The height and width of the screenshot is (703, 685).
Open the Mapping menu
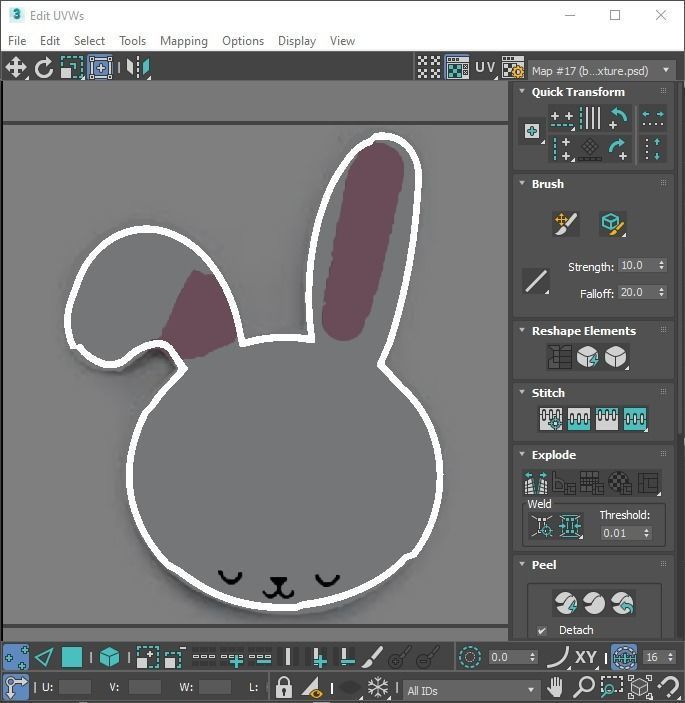[x=184, y=41]
